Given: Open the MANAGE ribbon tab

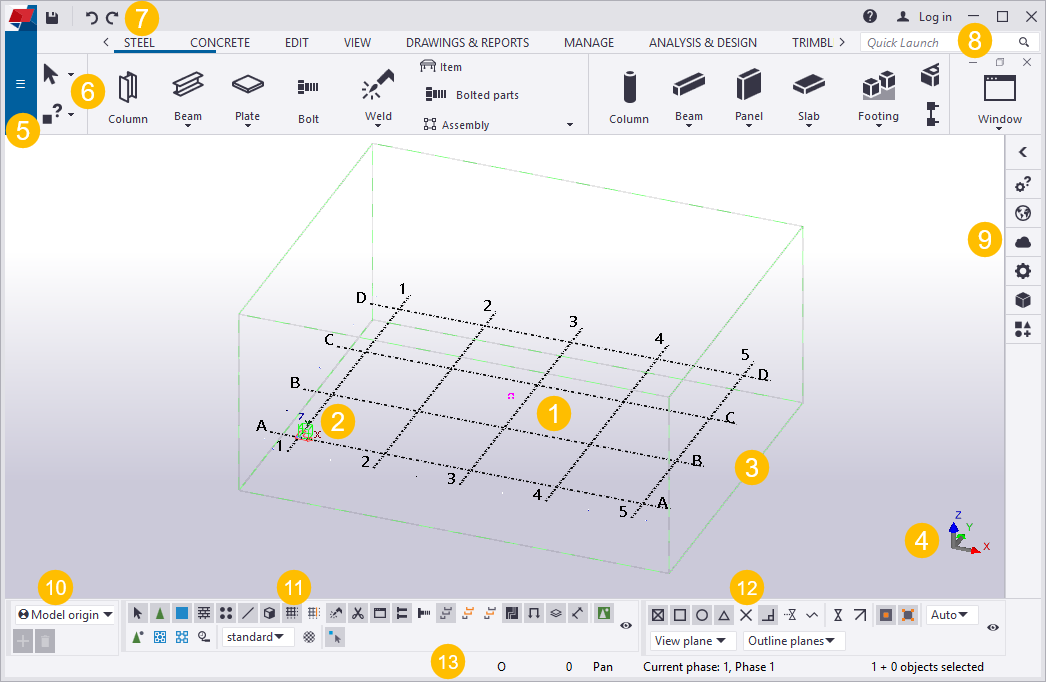Looking at the screenshot, I should pyautogui.click(x=589, y=43).
